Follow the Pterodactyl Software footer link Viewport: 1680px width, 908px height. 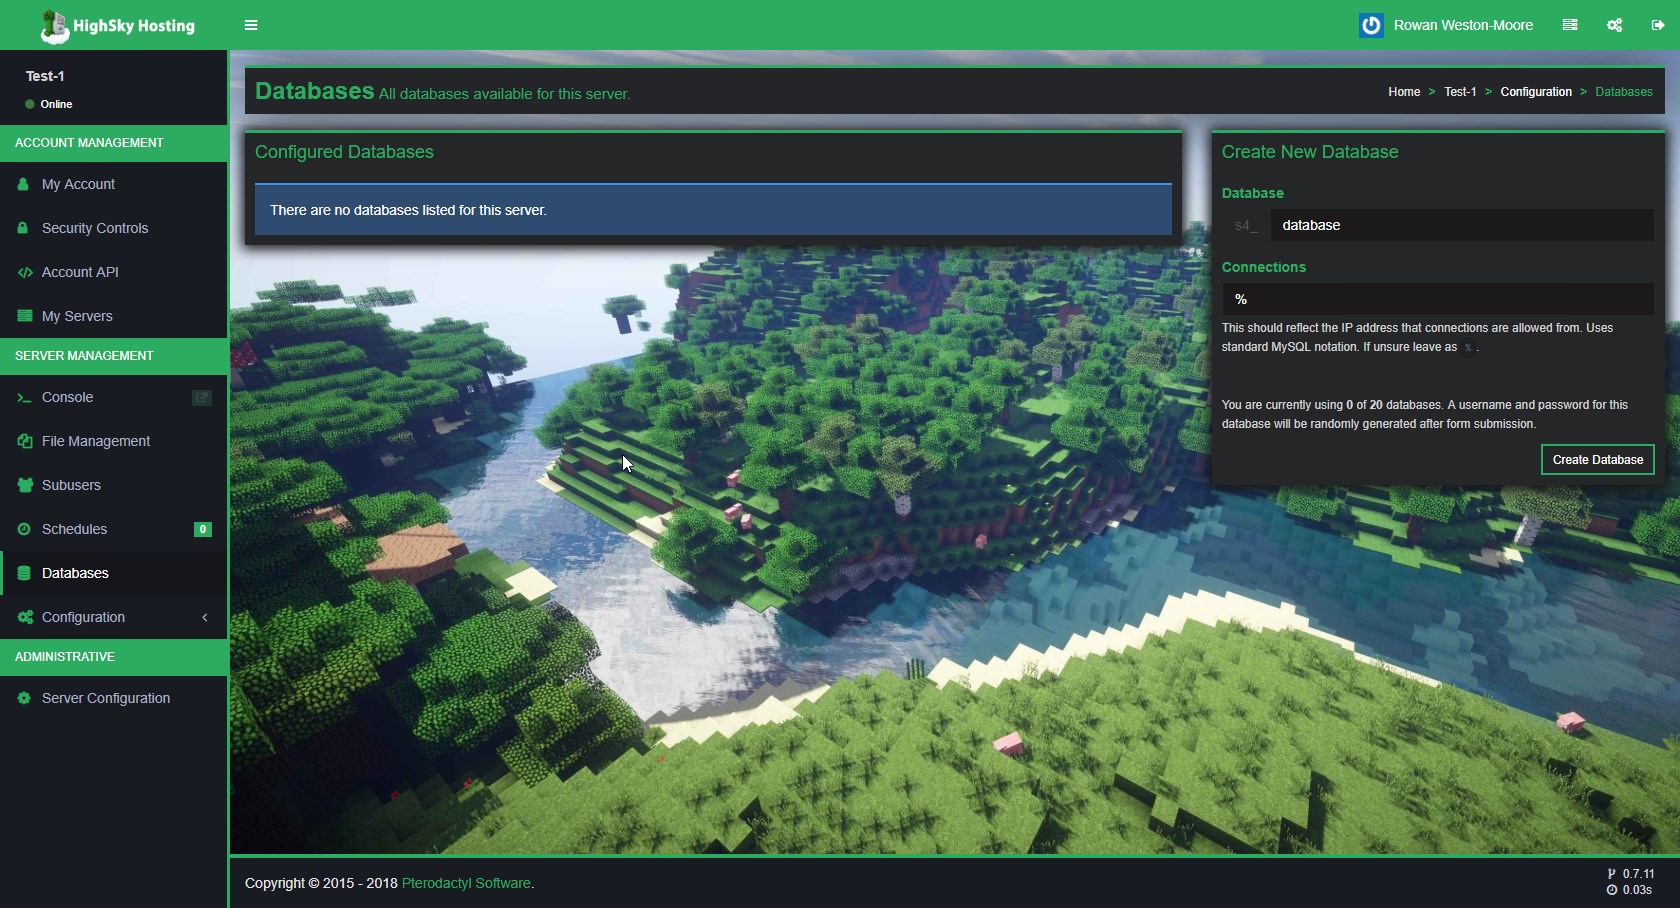coord(466,883)
